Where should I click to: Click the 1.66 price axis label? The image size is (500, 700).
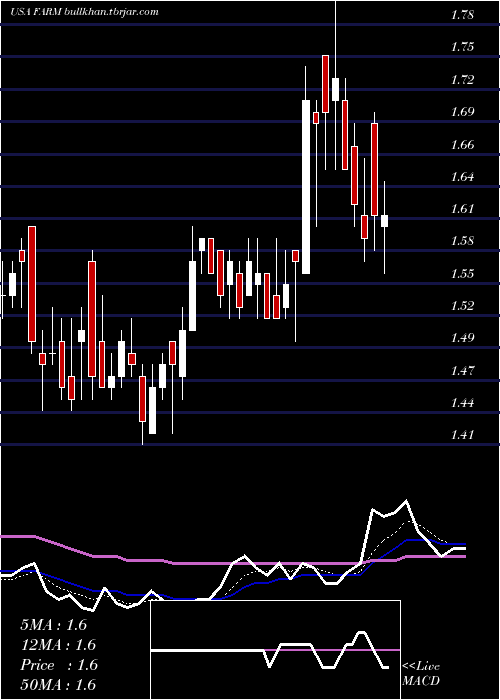[x=462, y=145]
